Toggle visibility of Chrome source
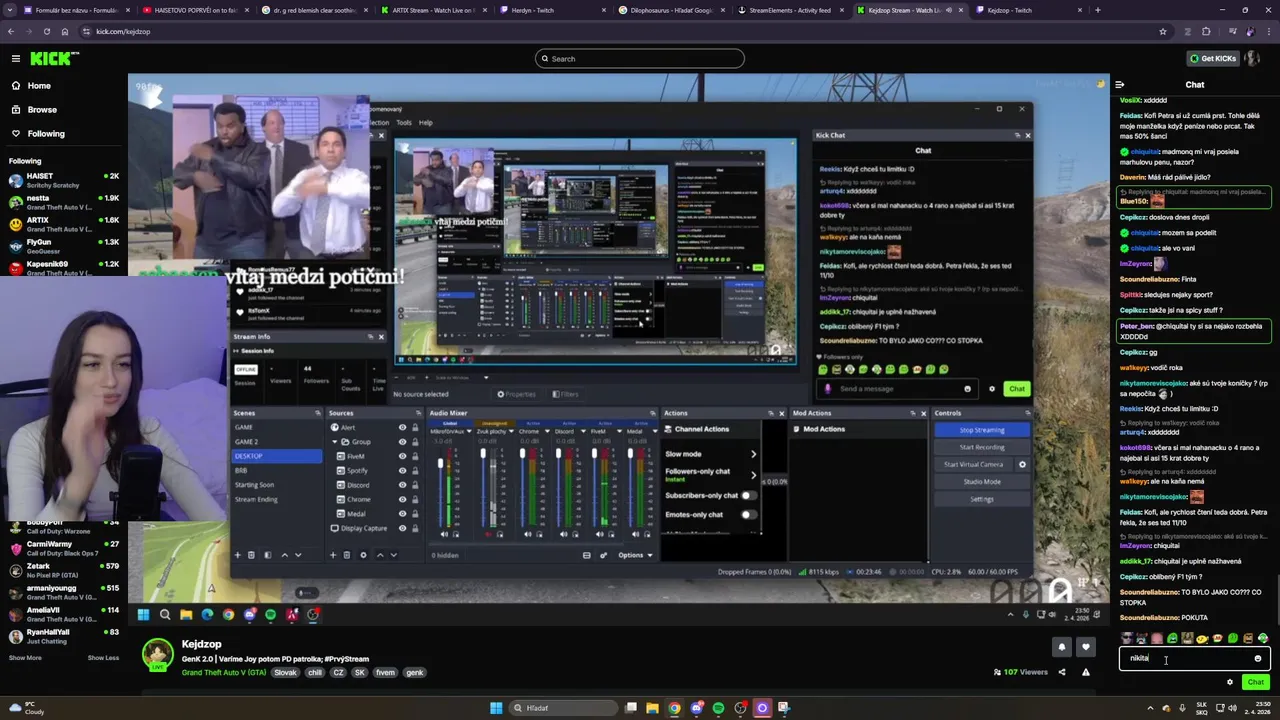1280x720 pixels. point(403,499)
